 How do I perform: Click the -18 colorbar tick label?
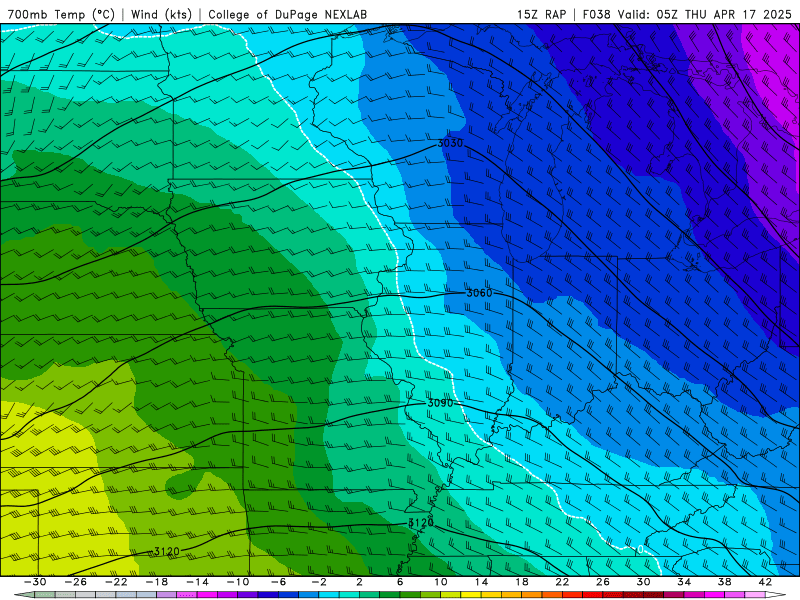tap(157, 582)
